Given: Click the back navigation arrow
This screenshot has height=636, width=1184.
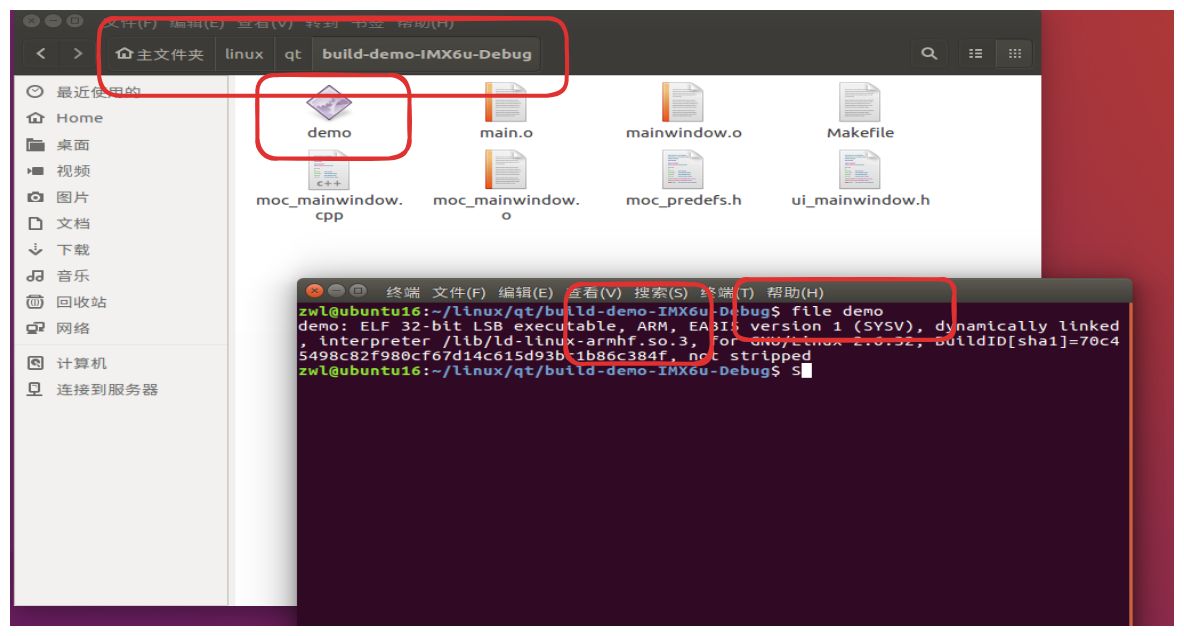Looking at the screenshot, I should [x=40, y=54].
